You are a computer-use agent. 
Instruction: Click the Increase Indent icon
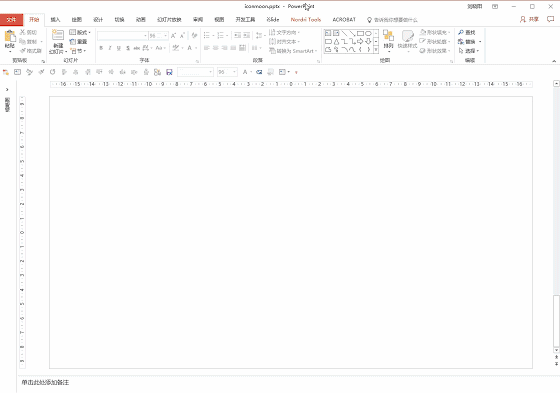click(x=246, y=35)
